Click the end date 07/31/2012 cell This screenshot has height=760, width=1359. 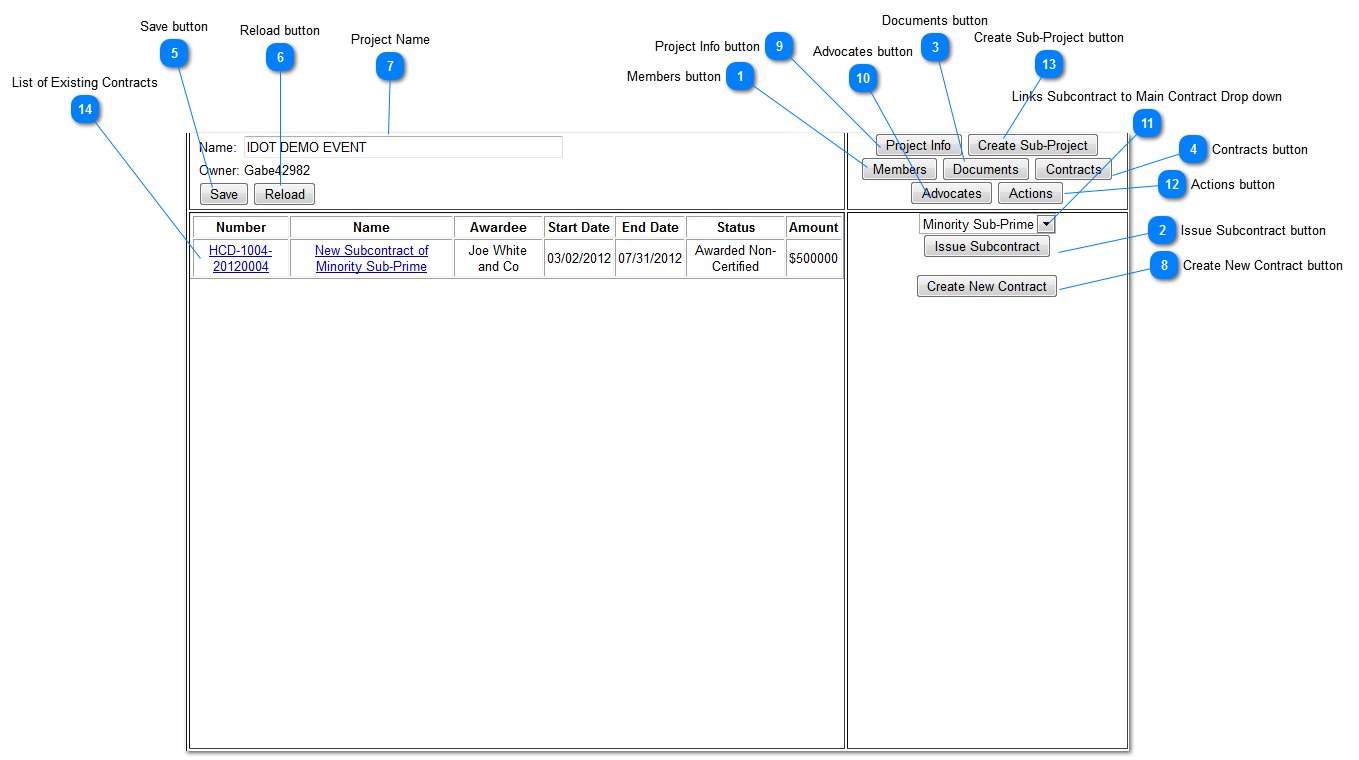point(650,258)
